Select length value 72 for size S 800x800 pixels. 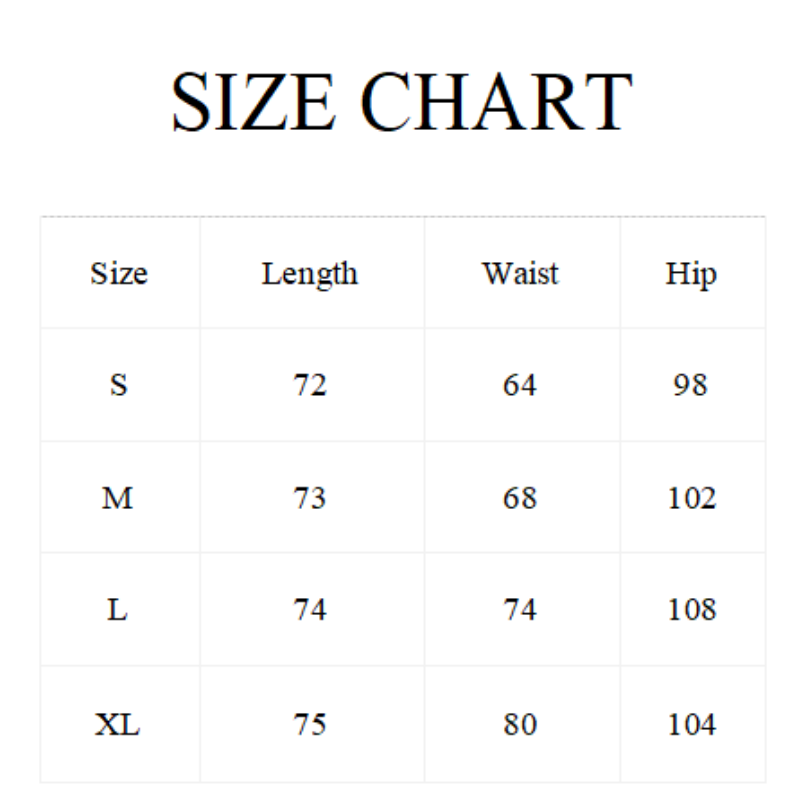coord(310,385)
